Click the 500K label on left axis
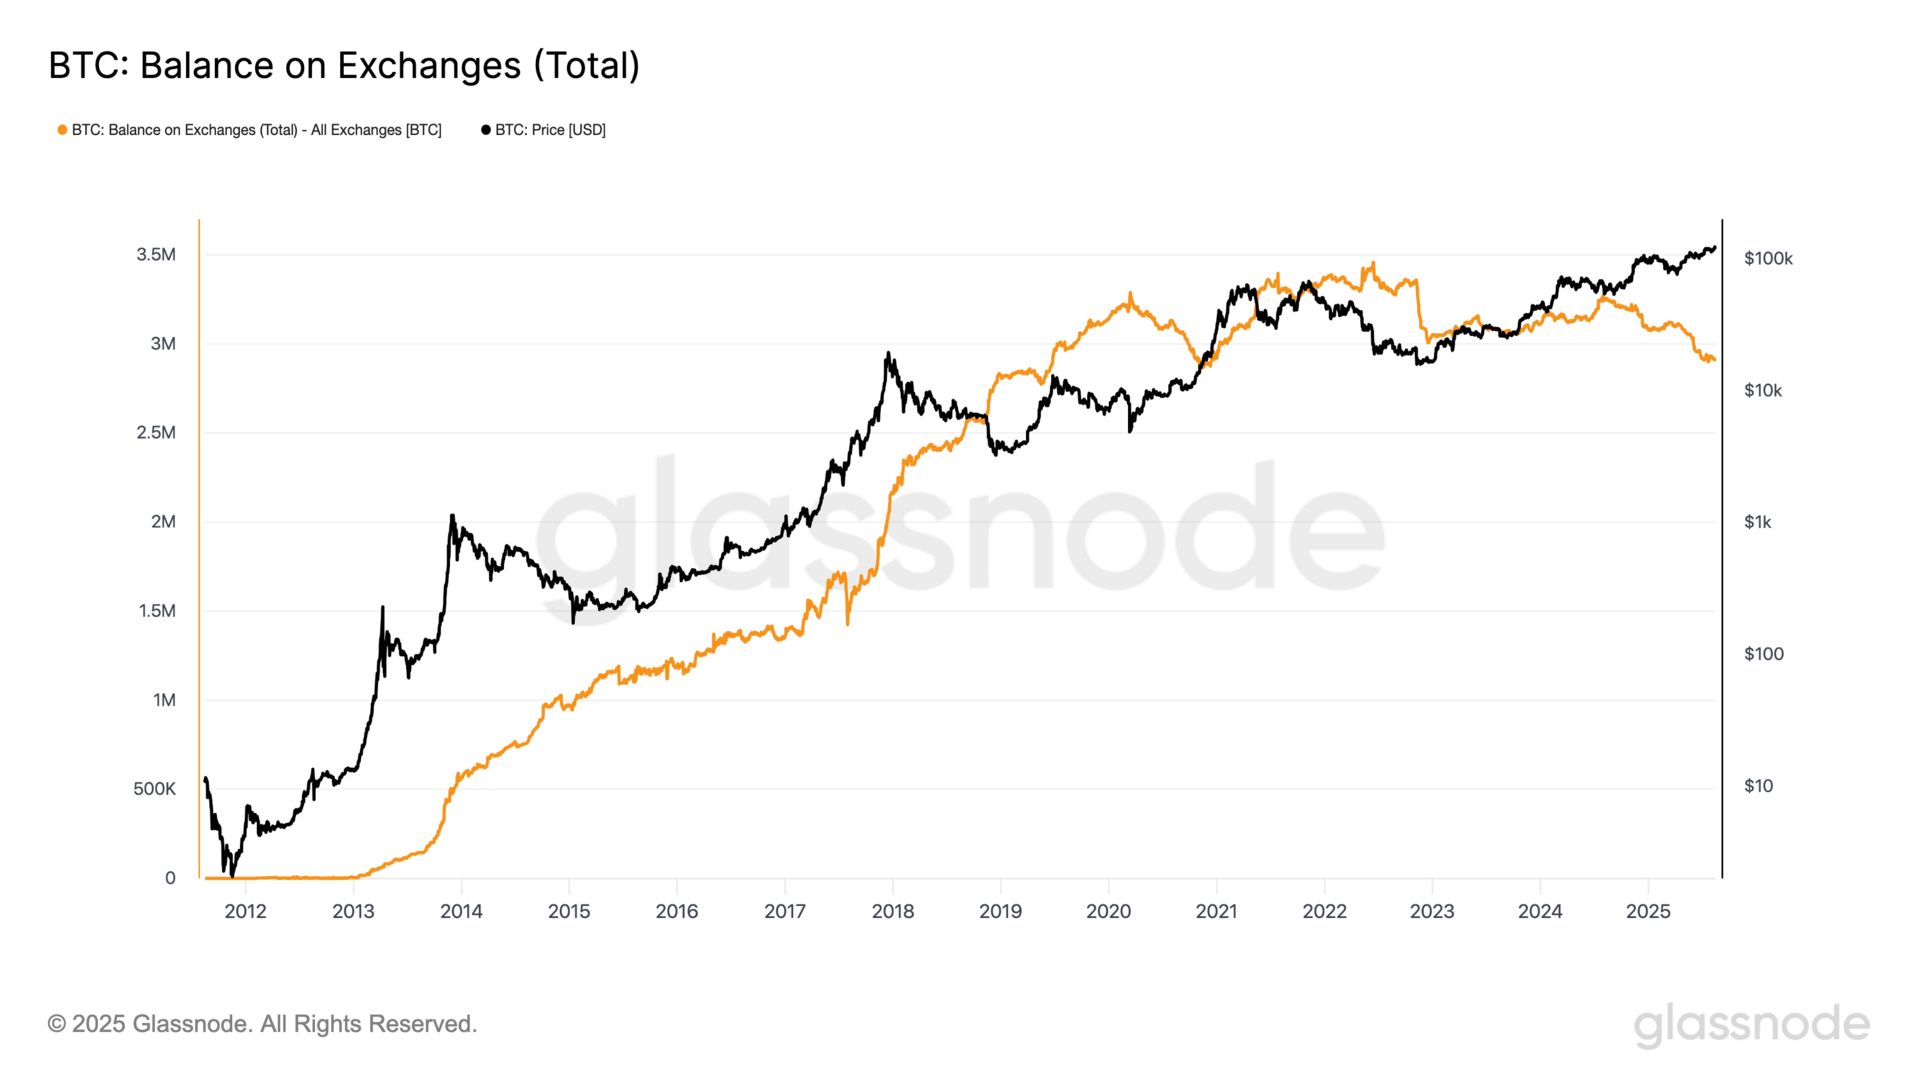 coord(154,789)
